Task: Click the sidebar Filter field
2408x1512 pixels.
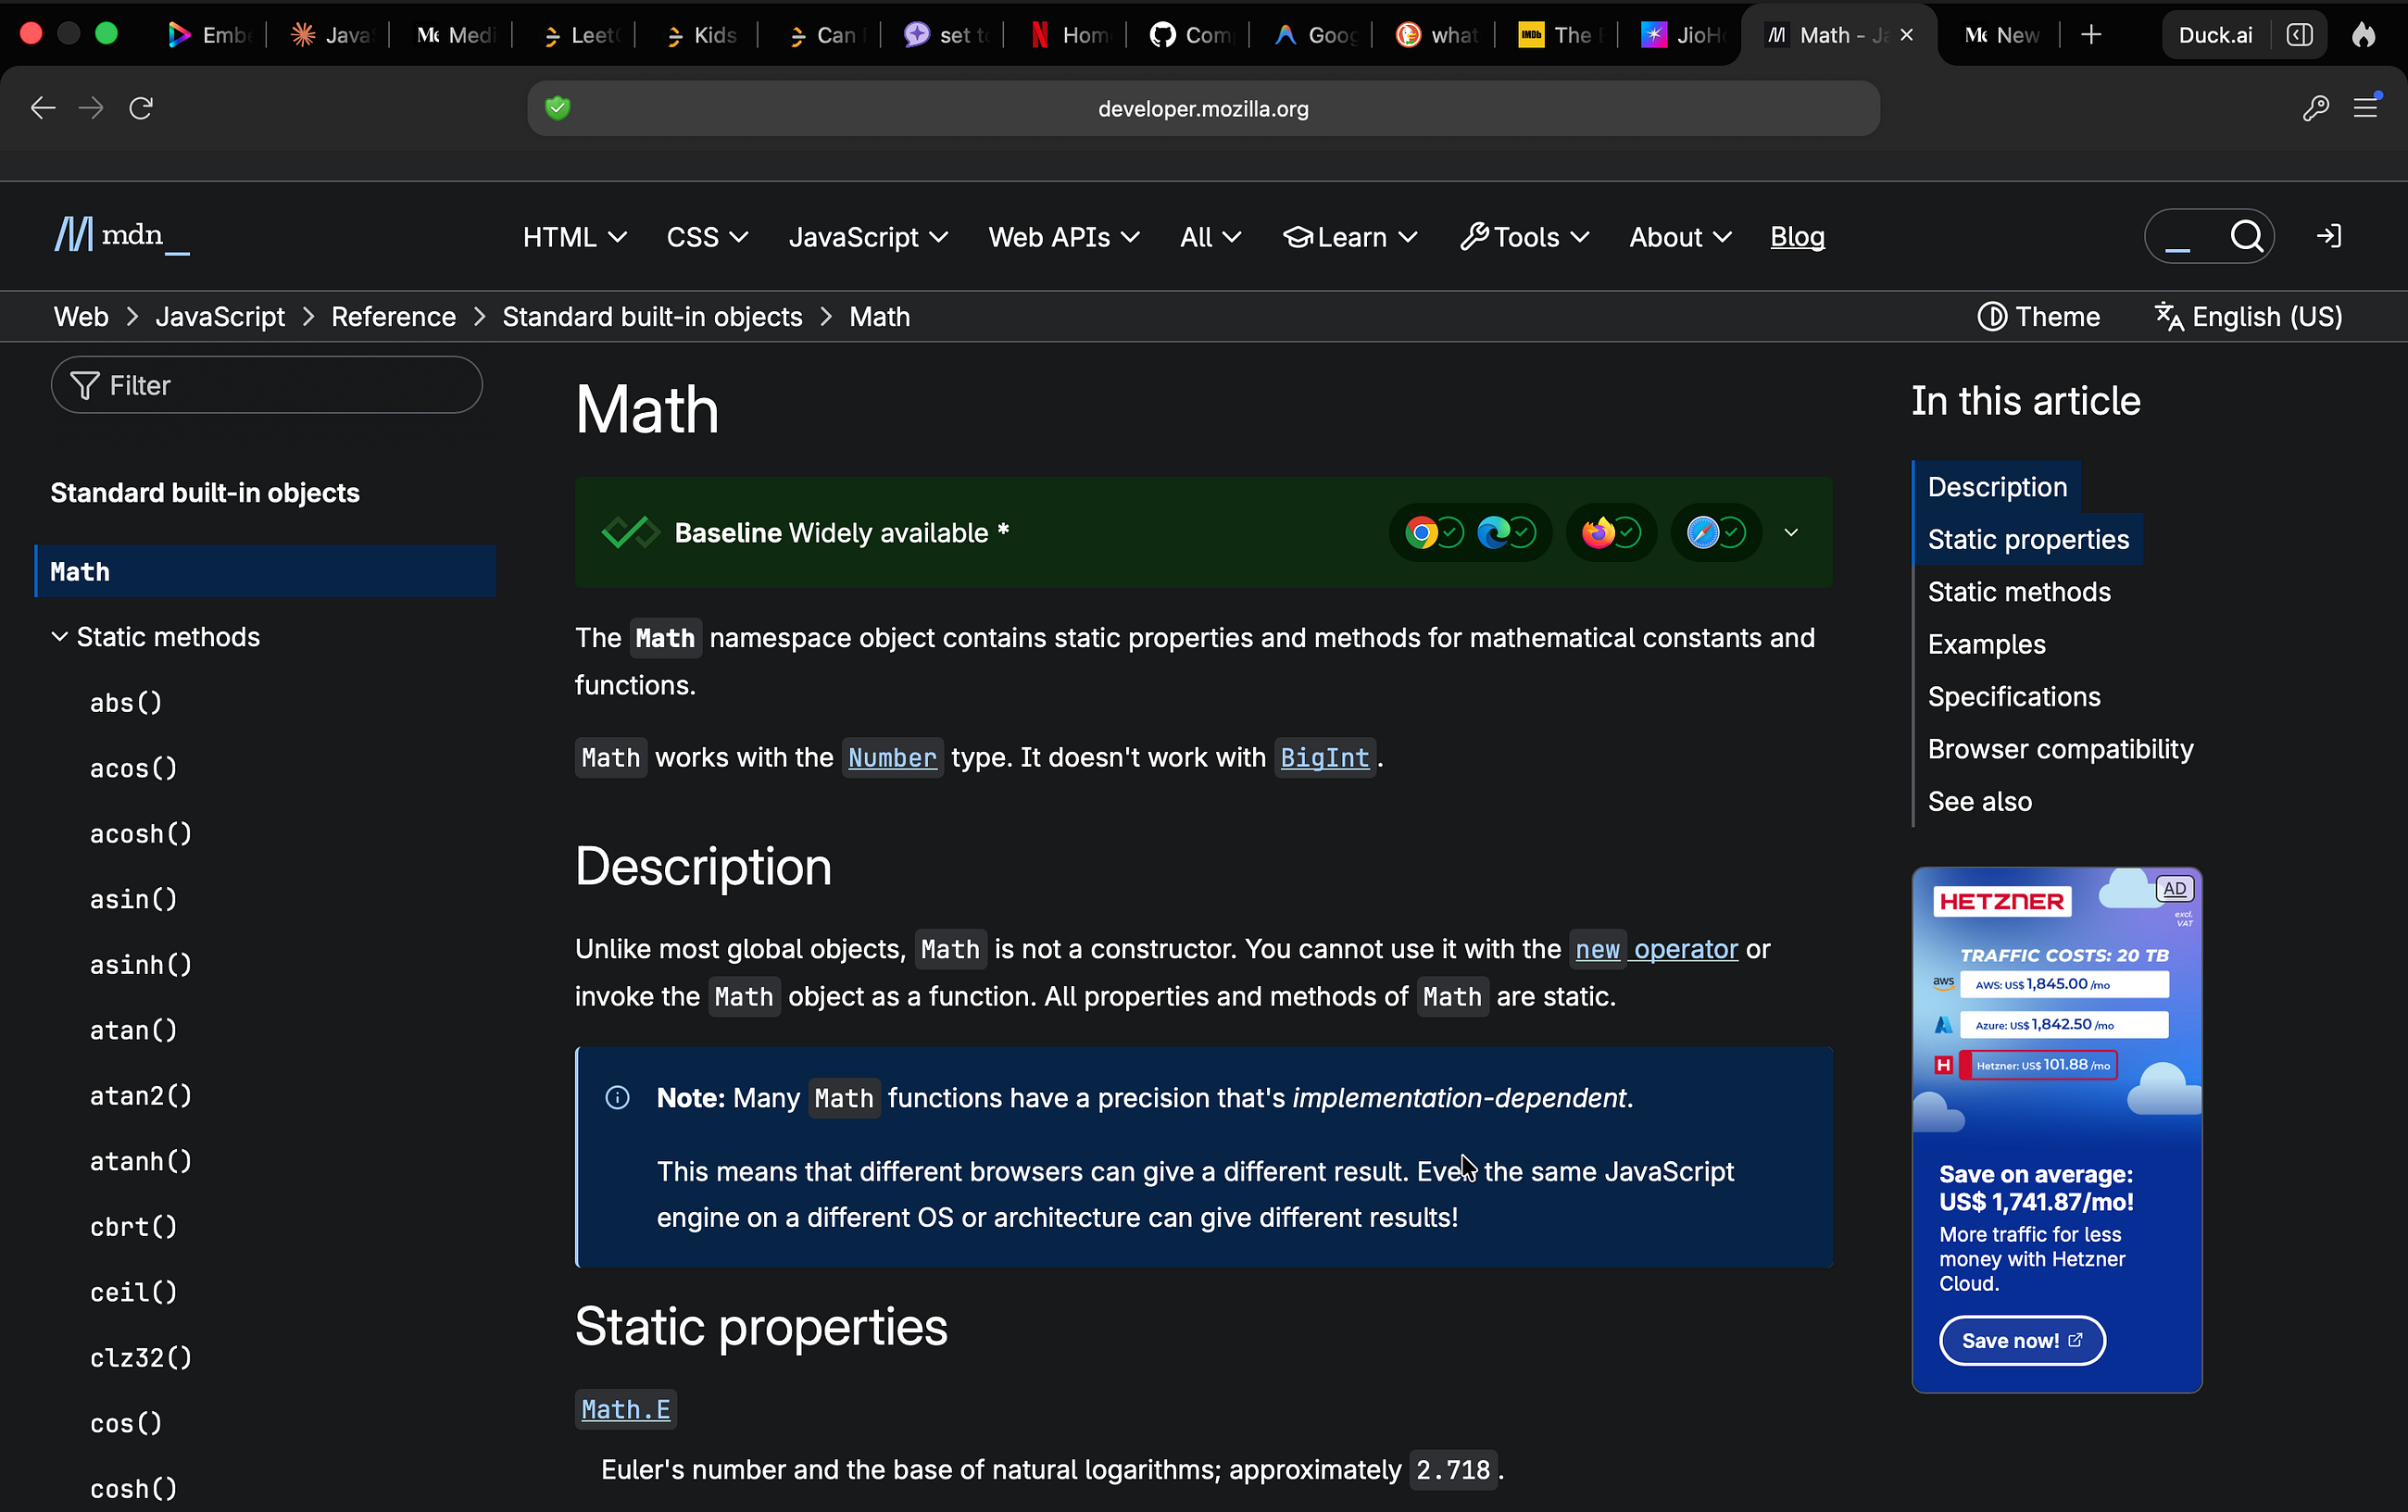Action: (x=267, y=385)
